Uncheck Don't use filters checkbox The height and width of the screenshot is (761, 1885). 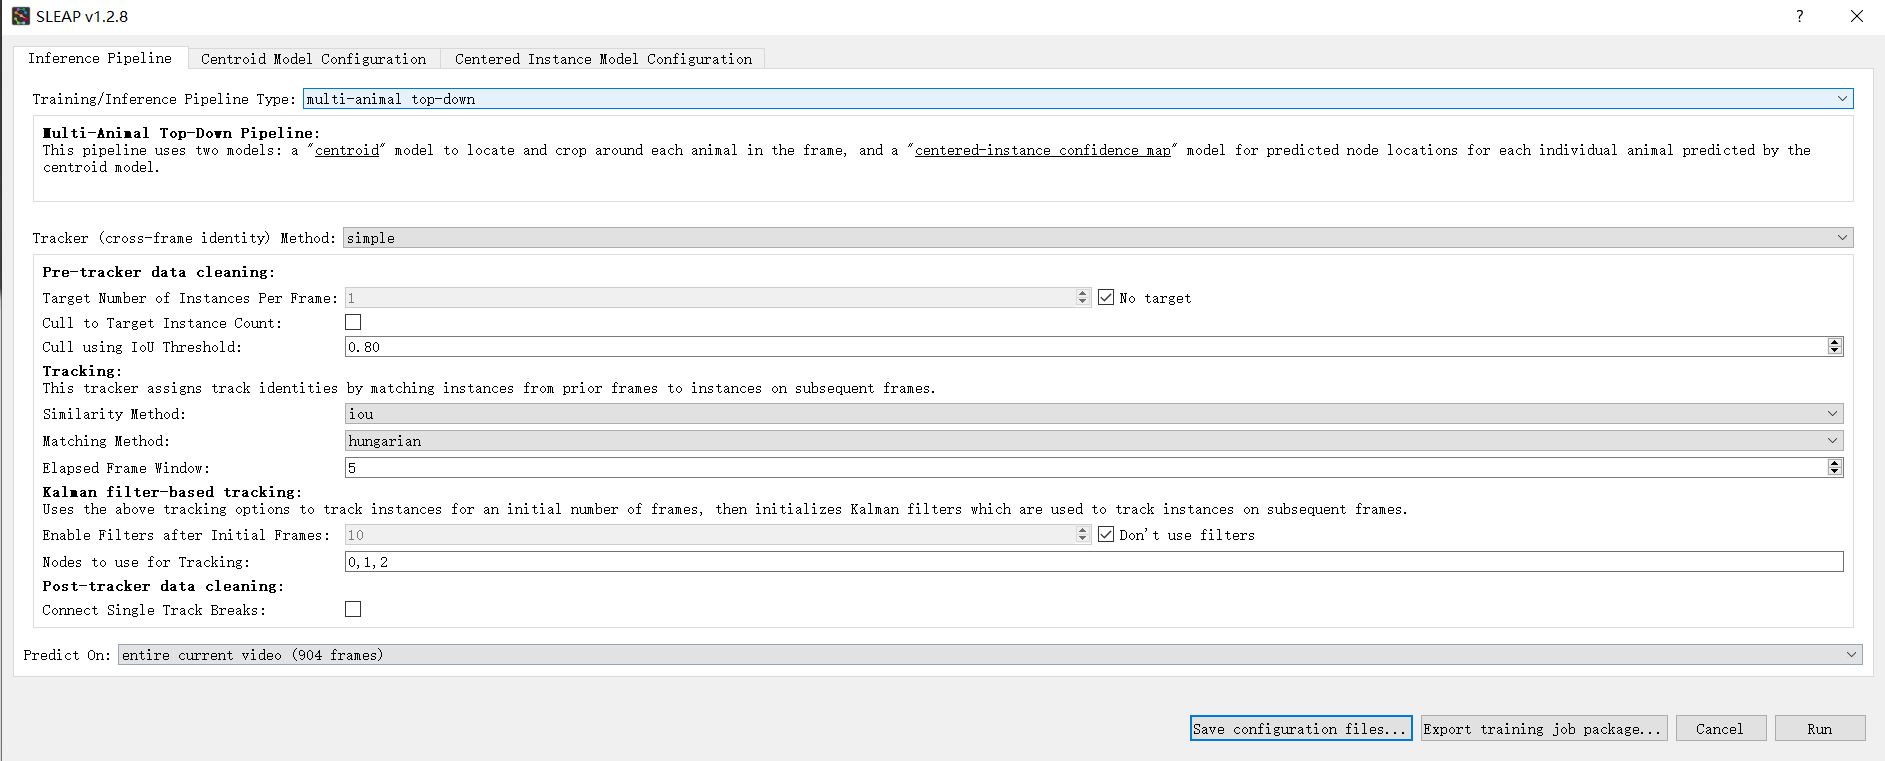point(1106,534)
